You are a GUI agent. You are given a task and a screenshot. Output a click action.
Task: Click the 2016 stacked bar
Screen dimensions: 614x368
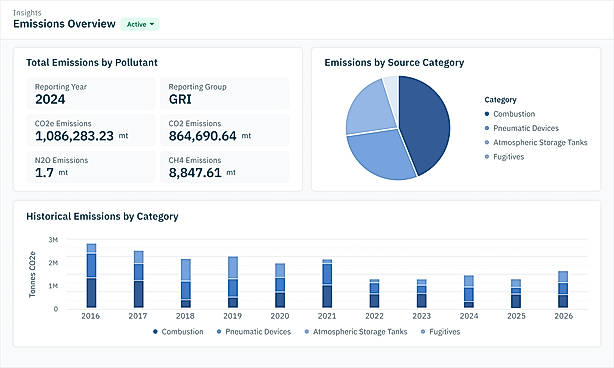91,276
